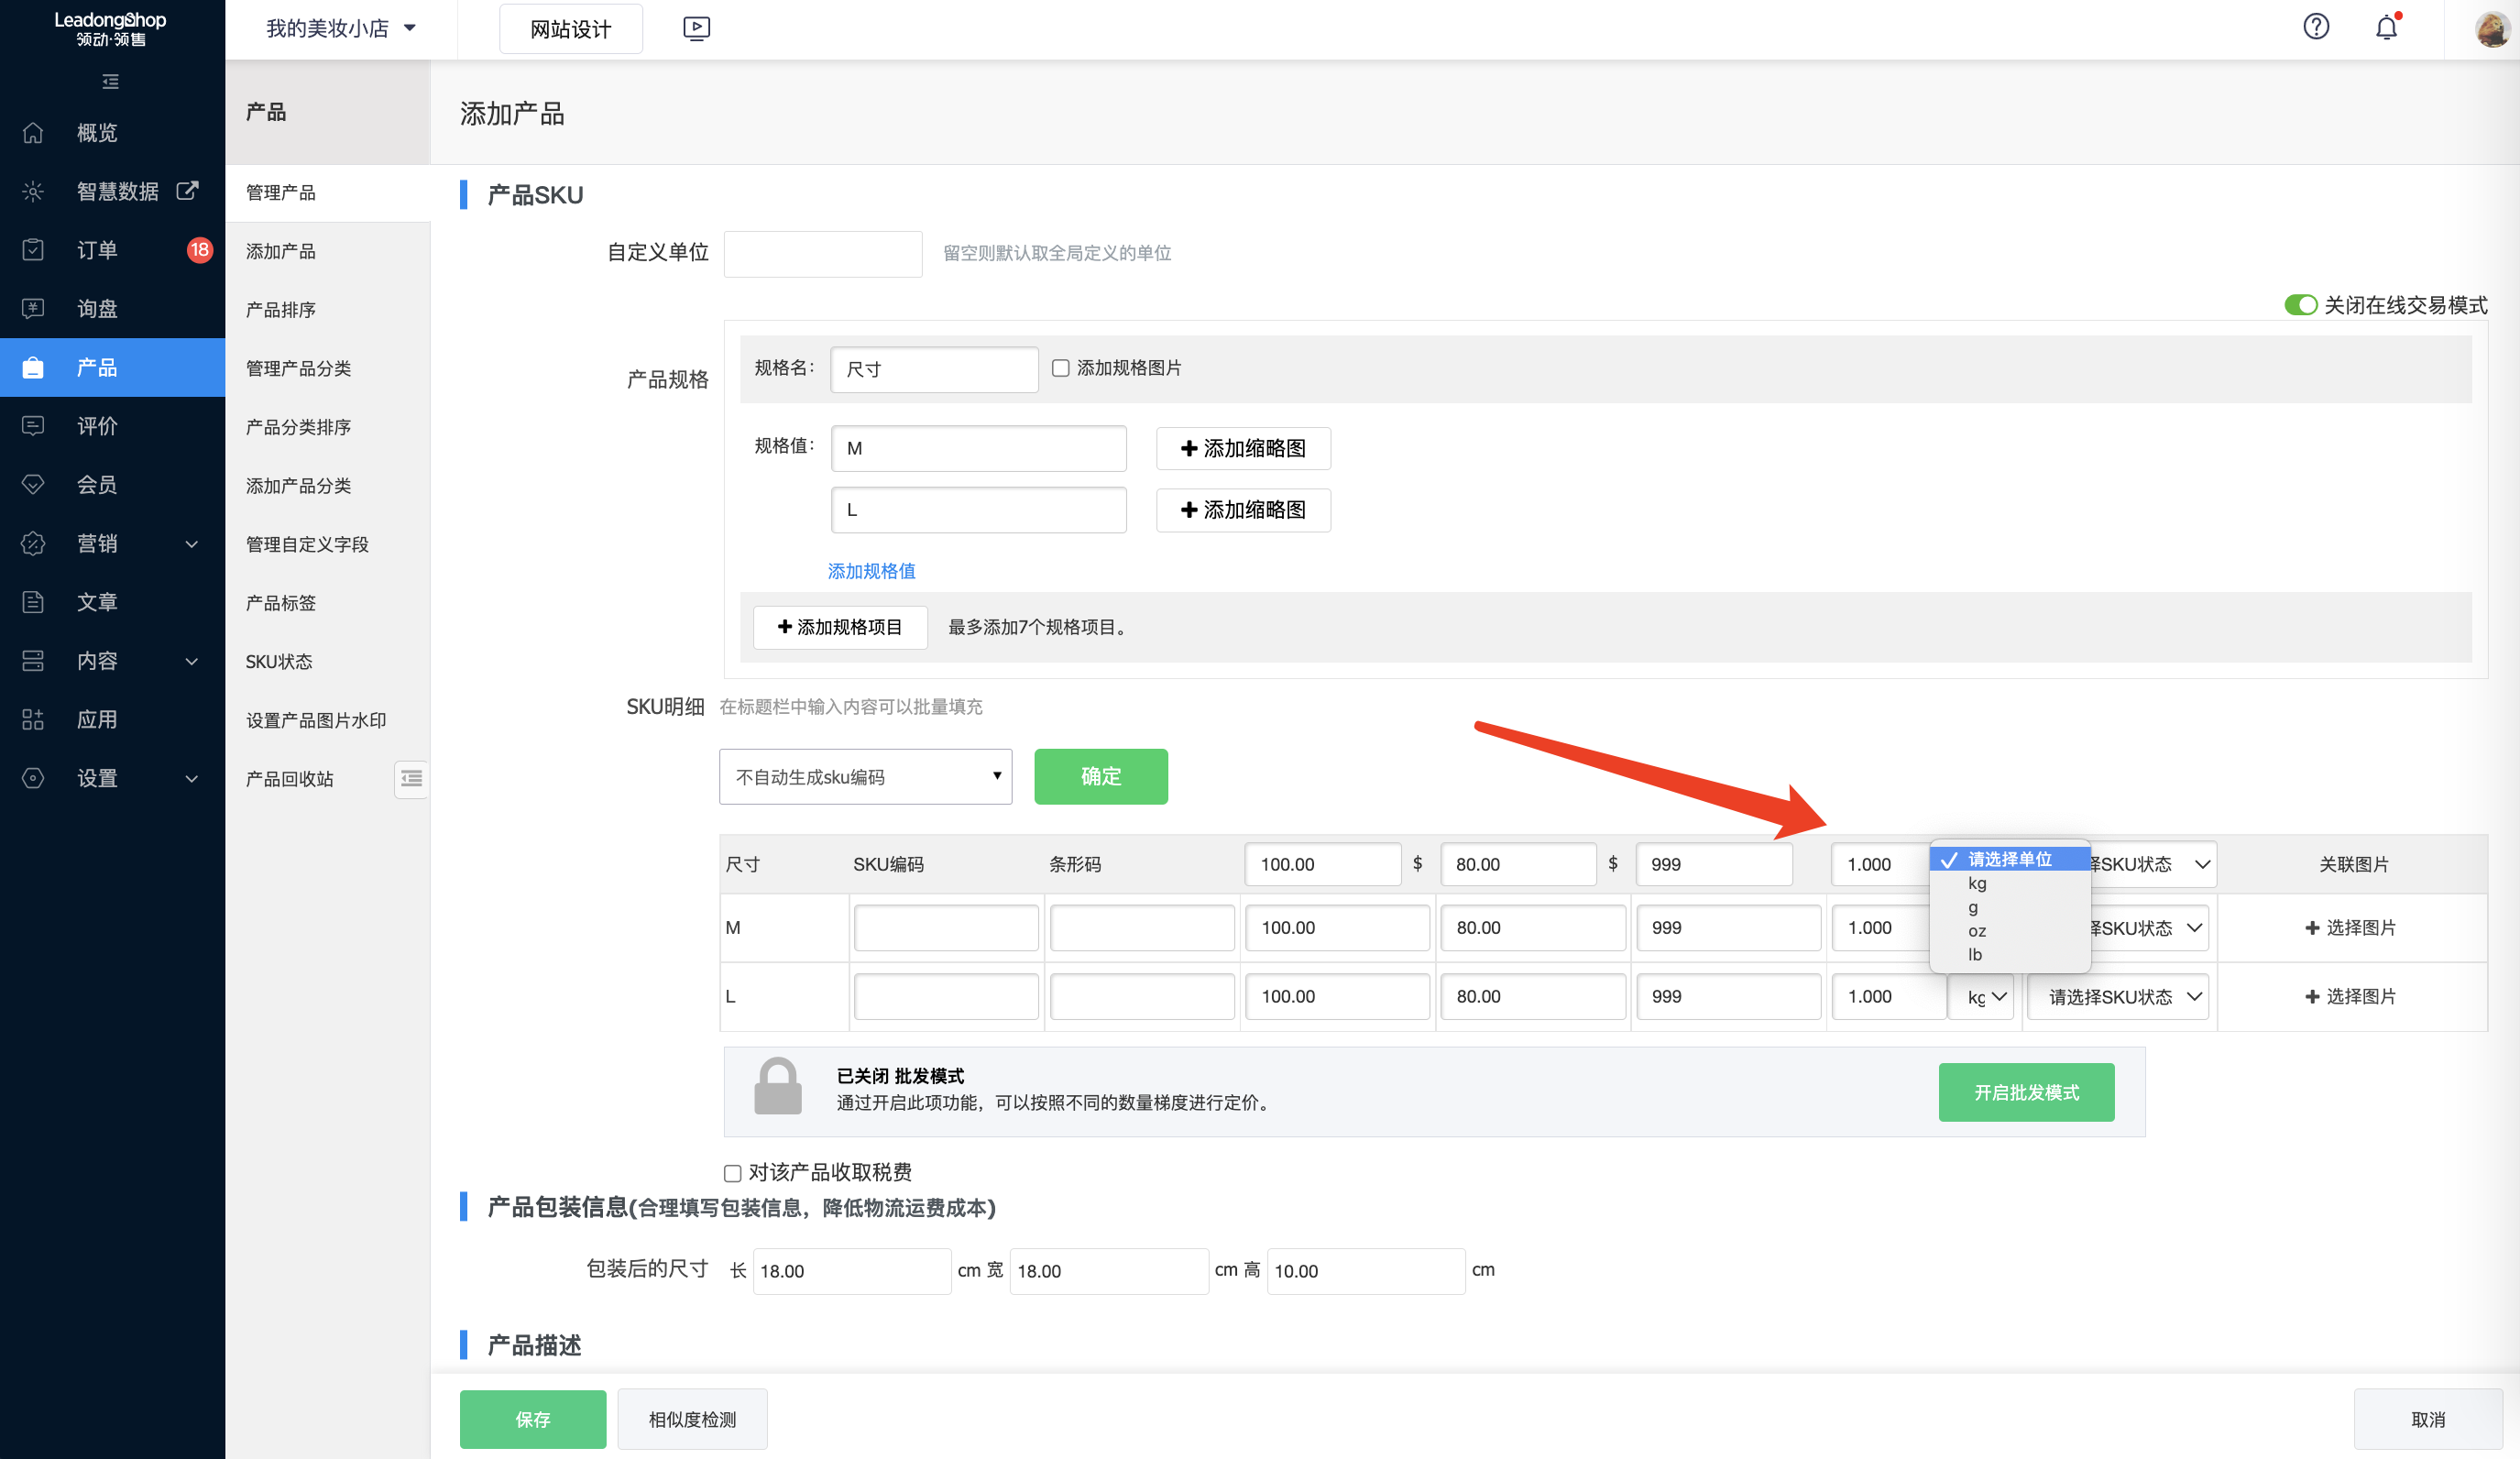Click the collapse submenu icon beside 产品回收站
Viewport: 2520px width, 1459px height.
411,778
